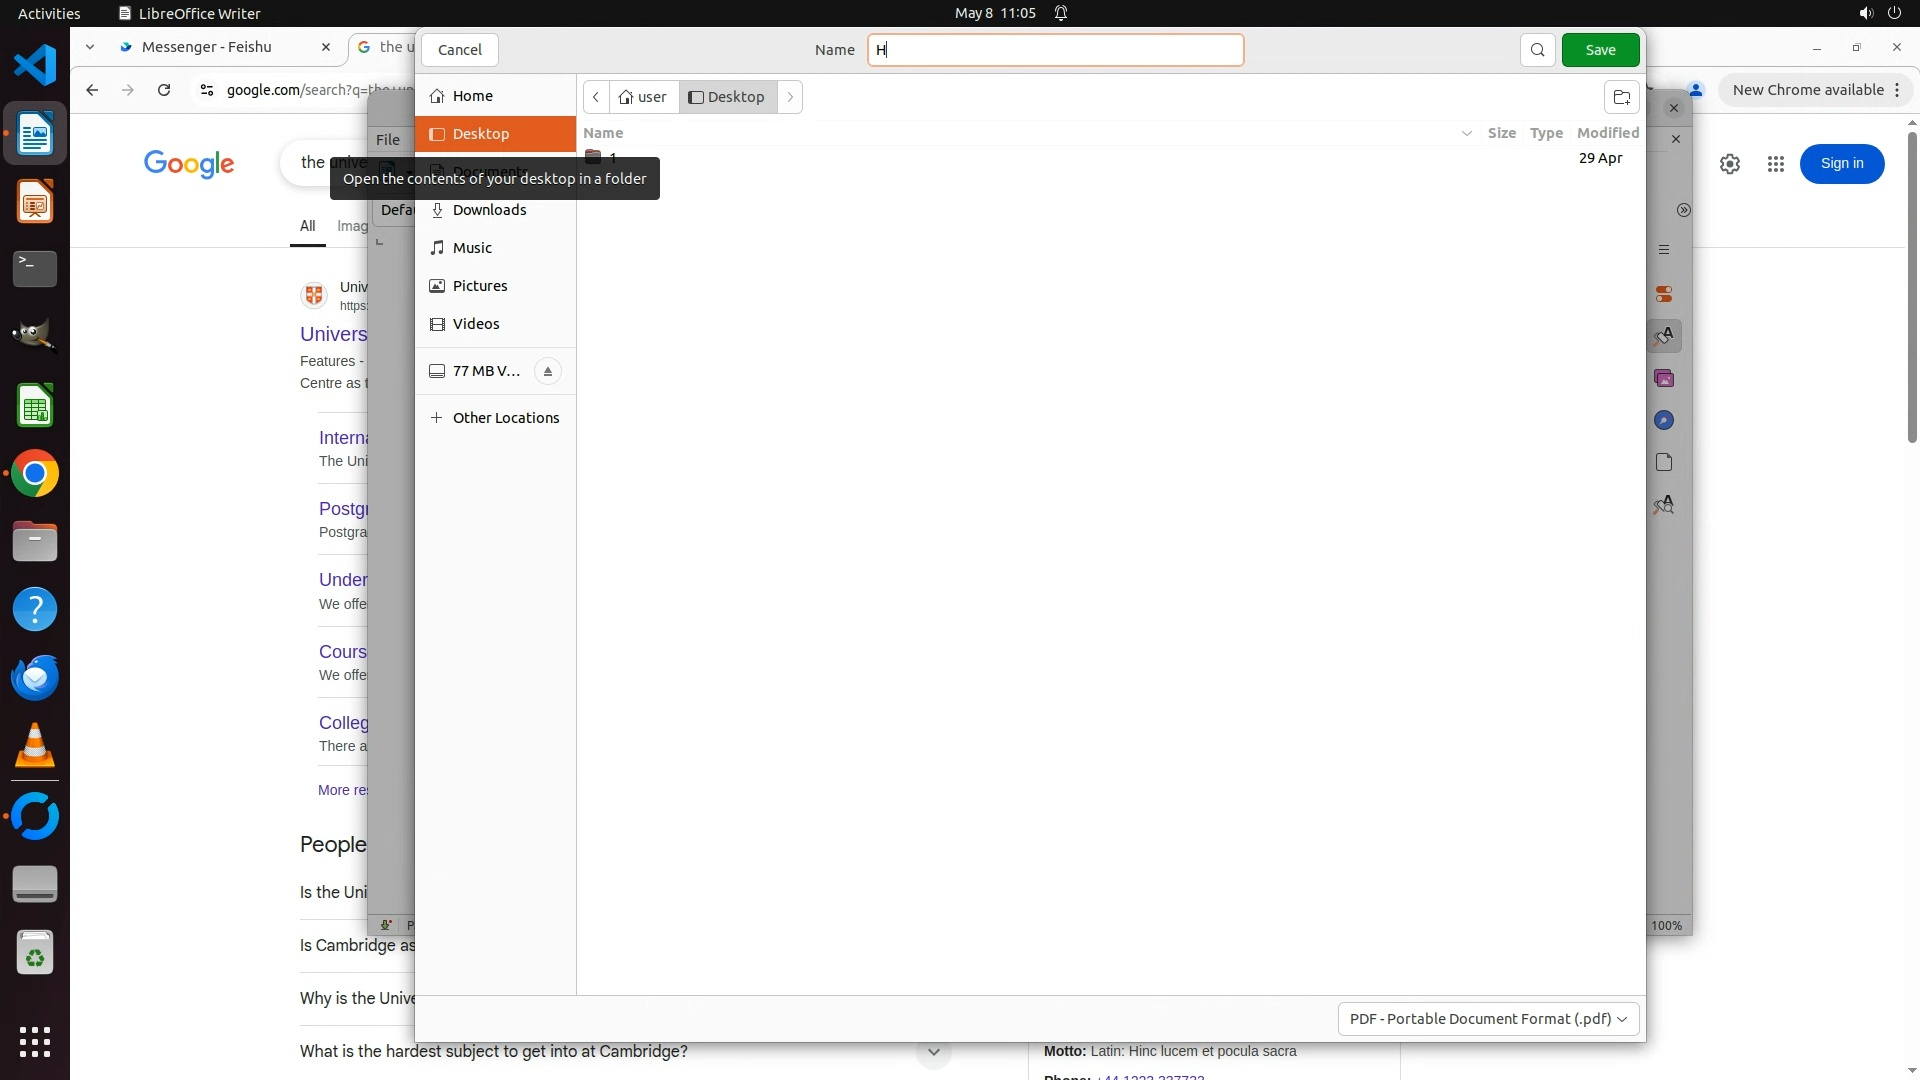Sort files by the Name column header
Screen dimensions: 1920x1080
pos(603,133)
